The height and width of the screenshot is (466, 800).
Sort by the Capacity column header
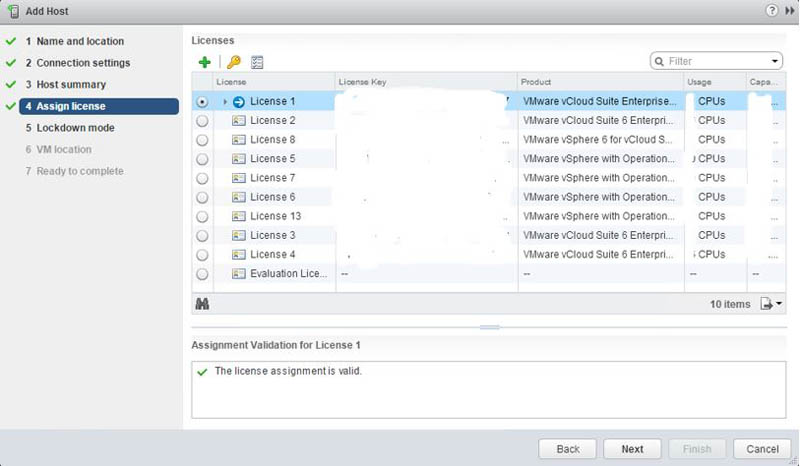click(766, 82)
